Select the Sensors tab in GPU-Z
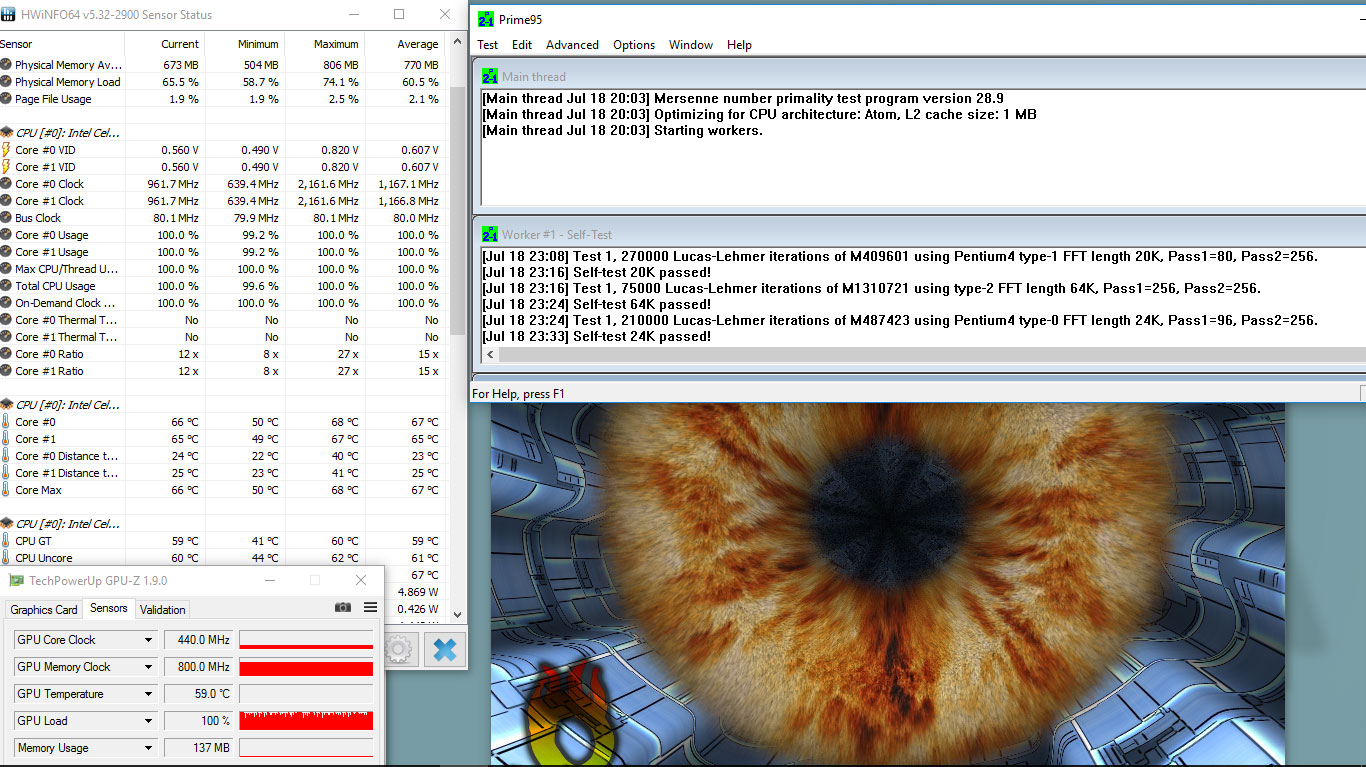Screen dimensions: 1366x767 109,608
